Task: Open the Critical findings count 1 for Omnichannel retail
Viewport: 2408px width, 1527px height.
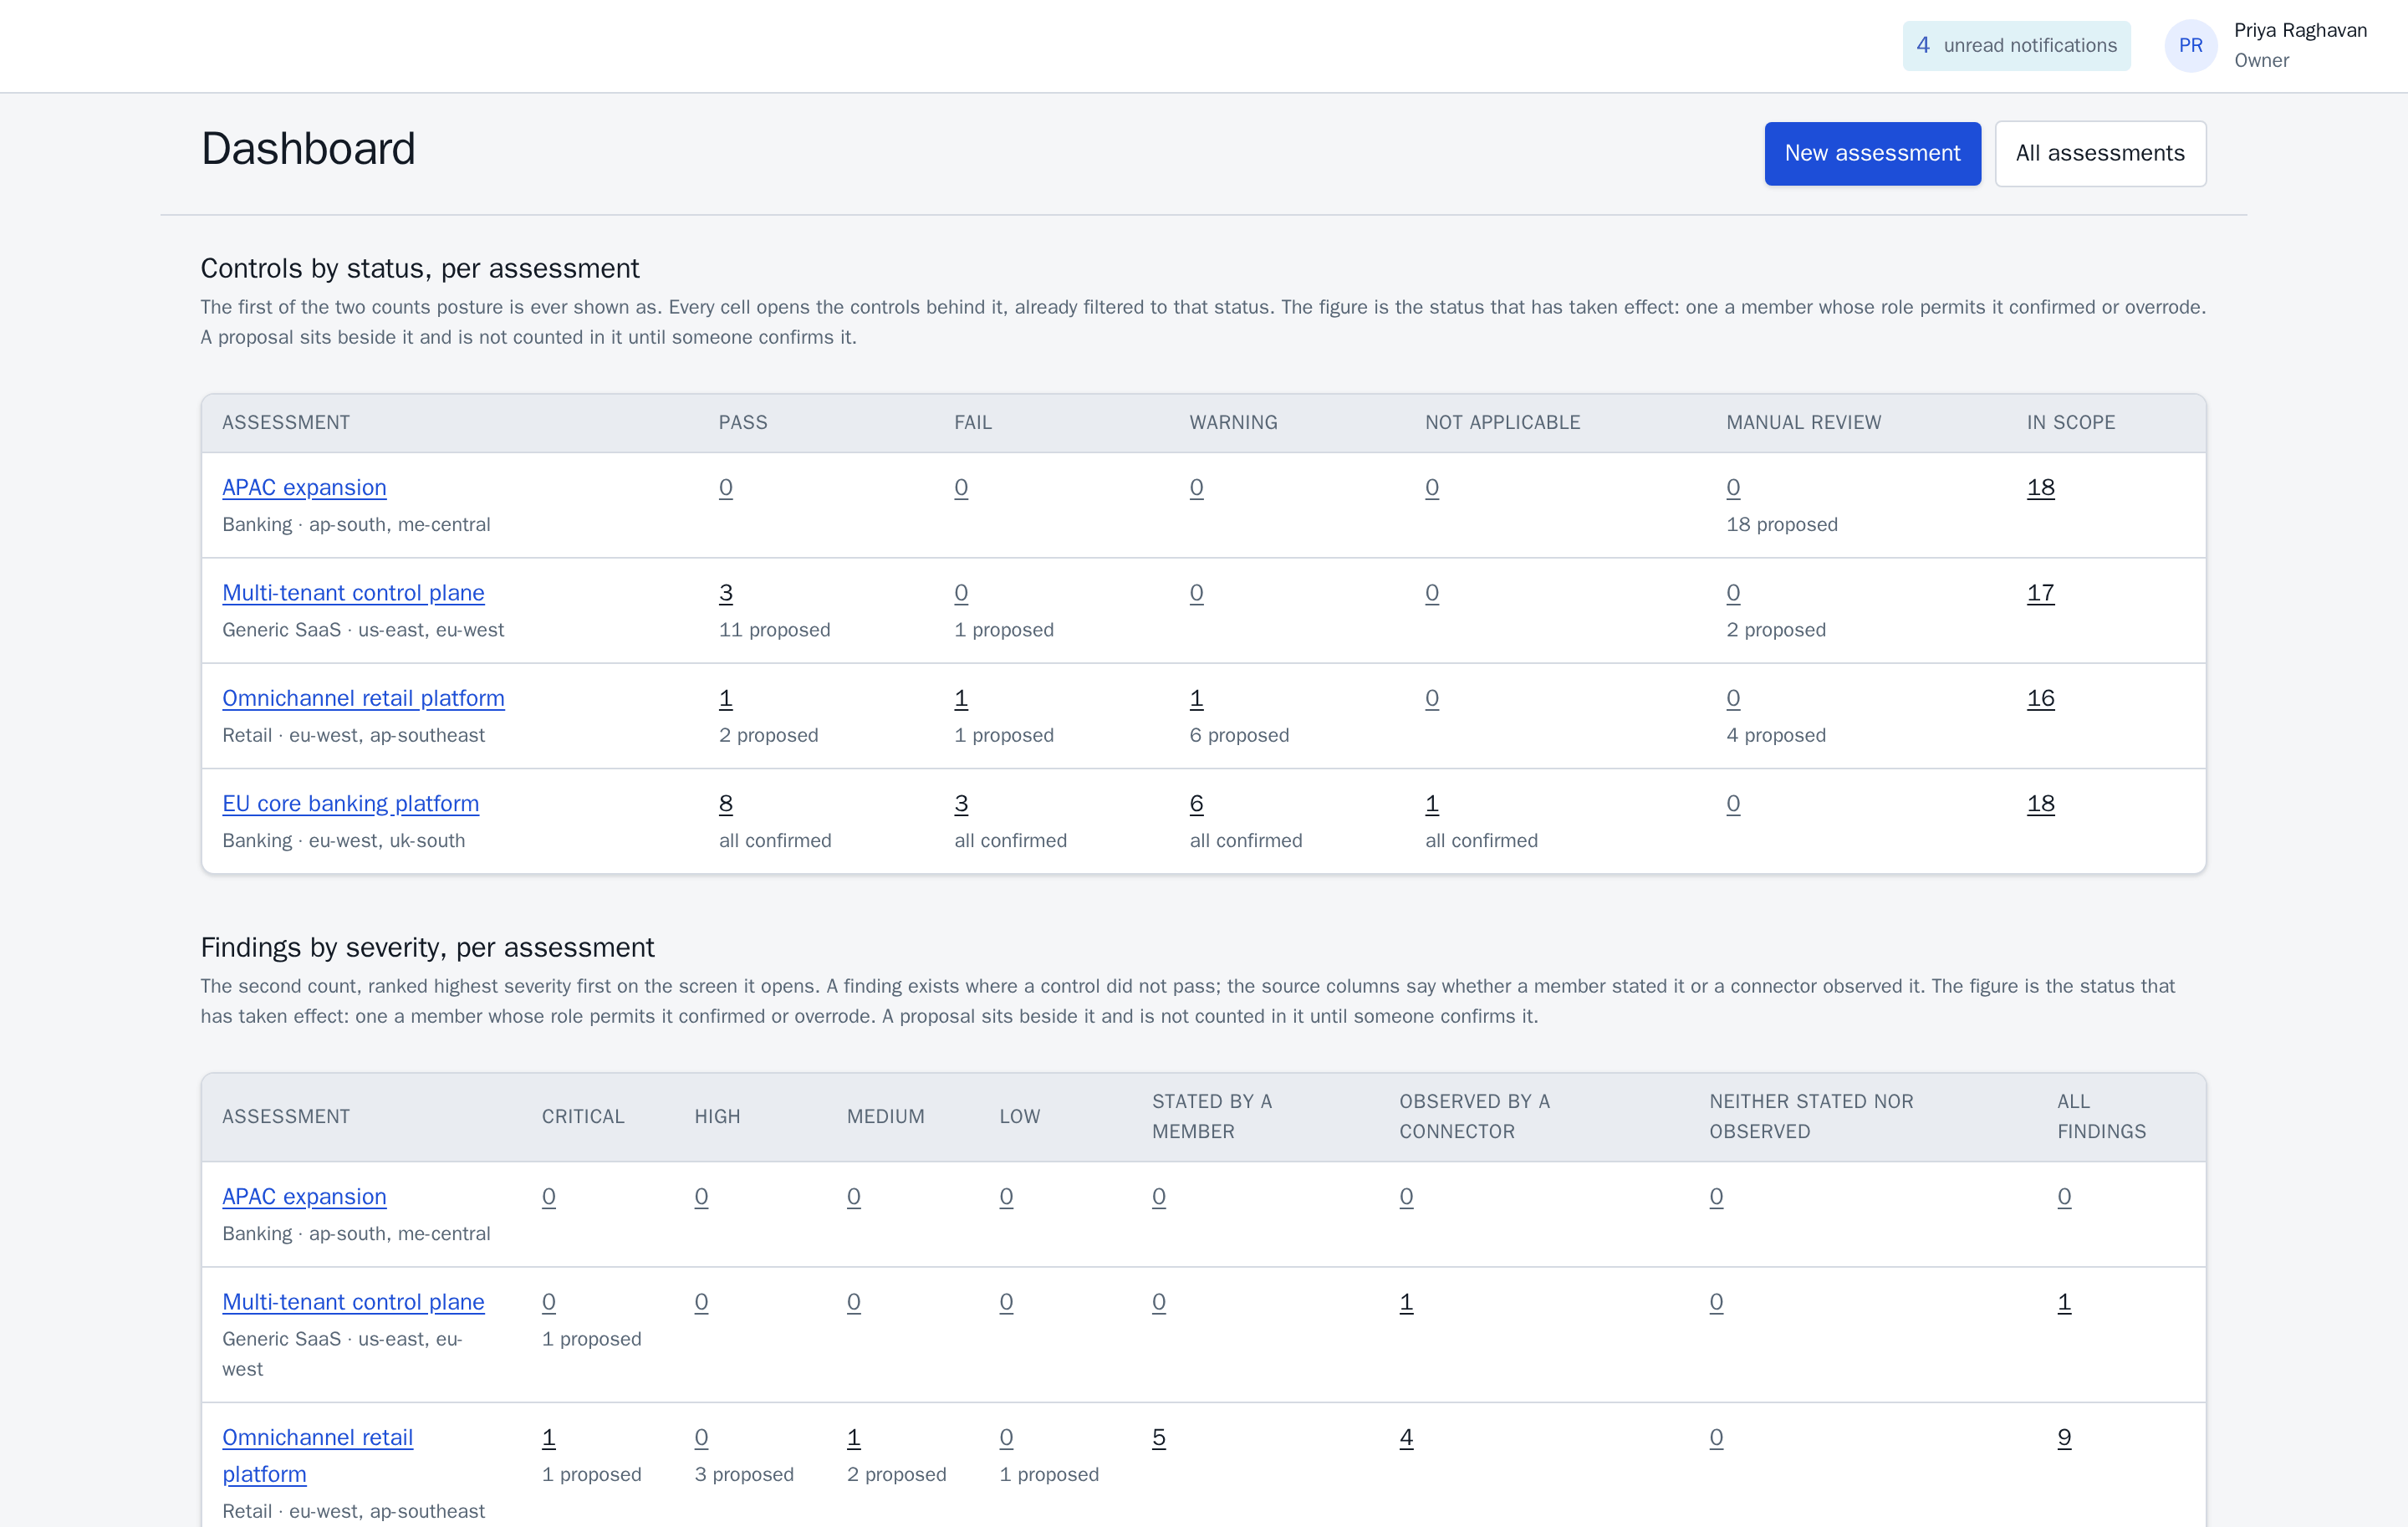Action: (x=549, y=1437)
